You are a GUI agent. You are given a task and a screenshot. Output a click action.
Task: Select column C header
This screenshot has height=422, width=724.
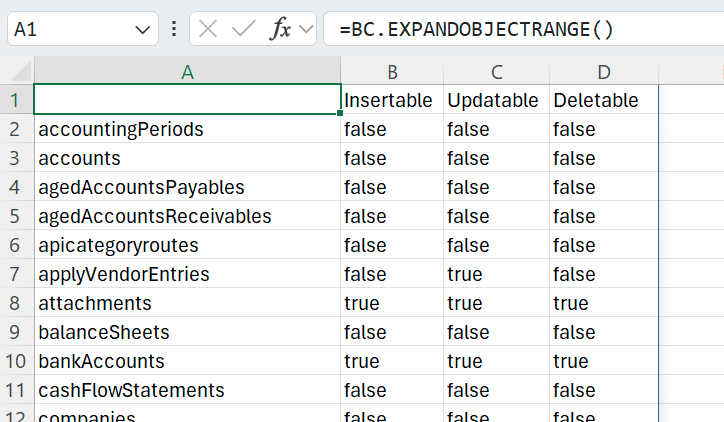coord(496,72)
